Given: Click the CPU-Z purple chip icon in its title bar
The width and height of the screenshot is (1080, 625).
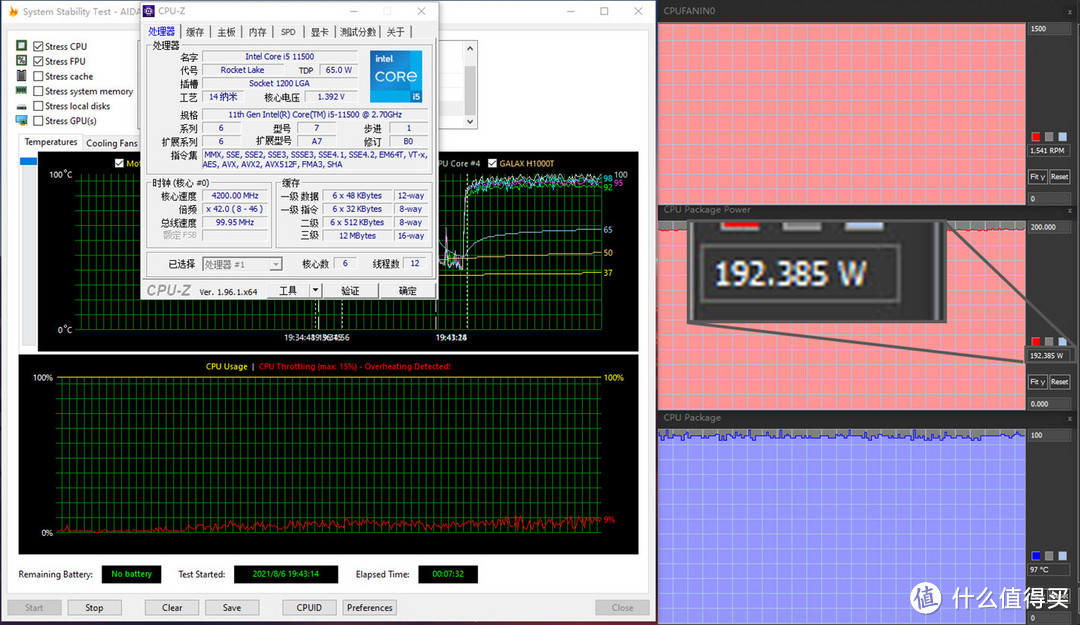Looking at the screenshot, I should pos(149,11).
